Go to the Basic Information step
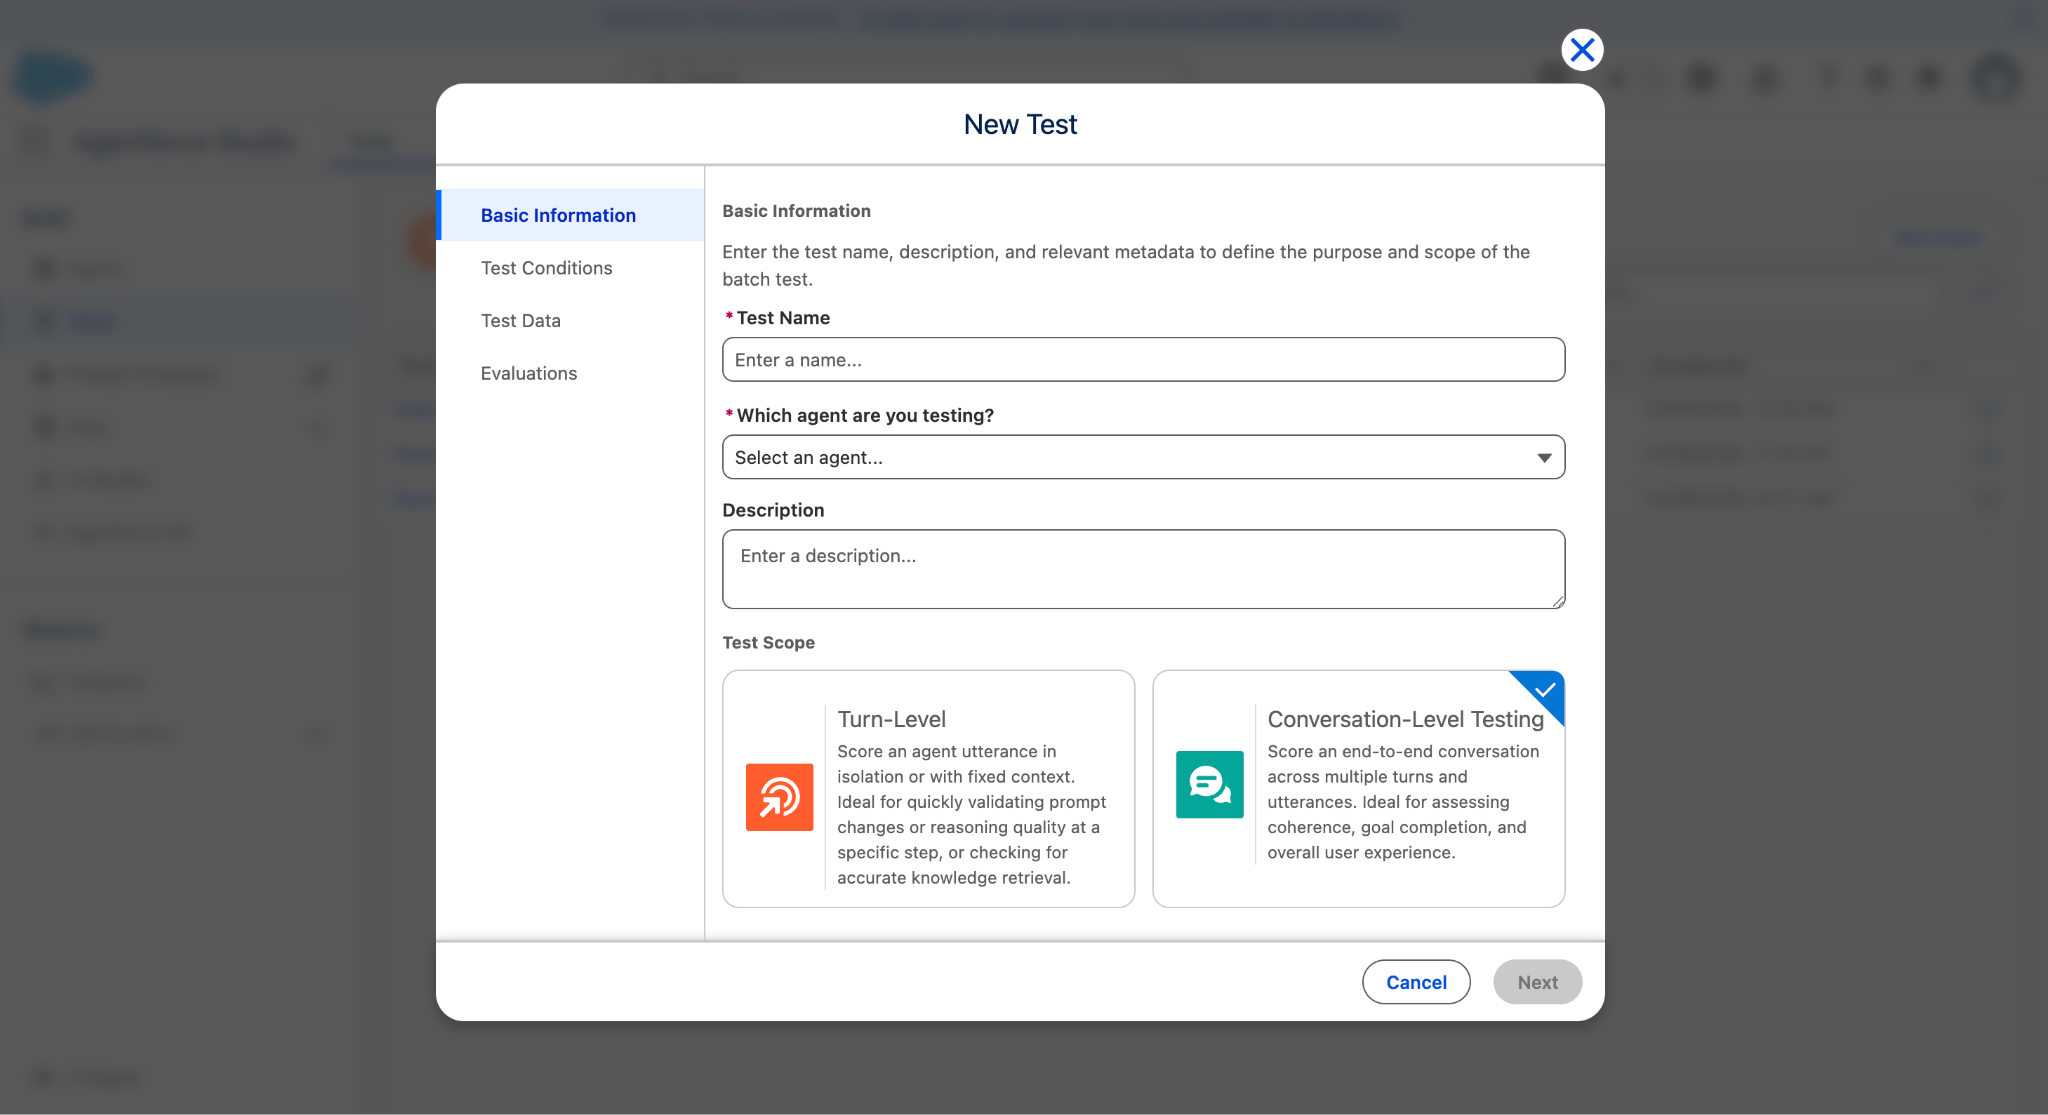This screenshot has width=2048, height=1115. 558,215
